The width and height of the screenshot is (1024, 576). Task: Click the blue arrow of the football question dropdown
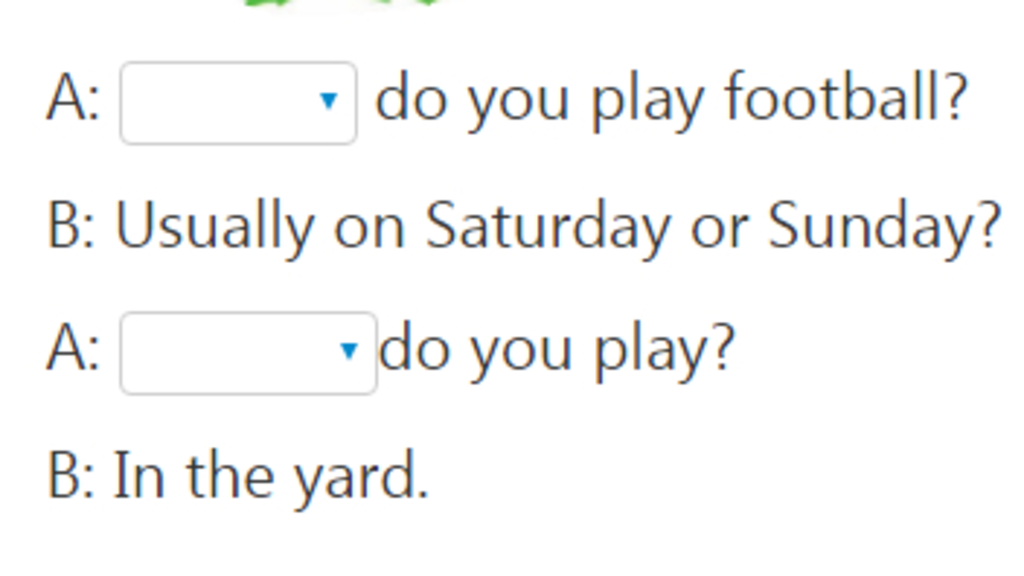click(x=328, y=101)
